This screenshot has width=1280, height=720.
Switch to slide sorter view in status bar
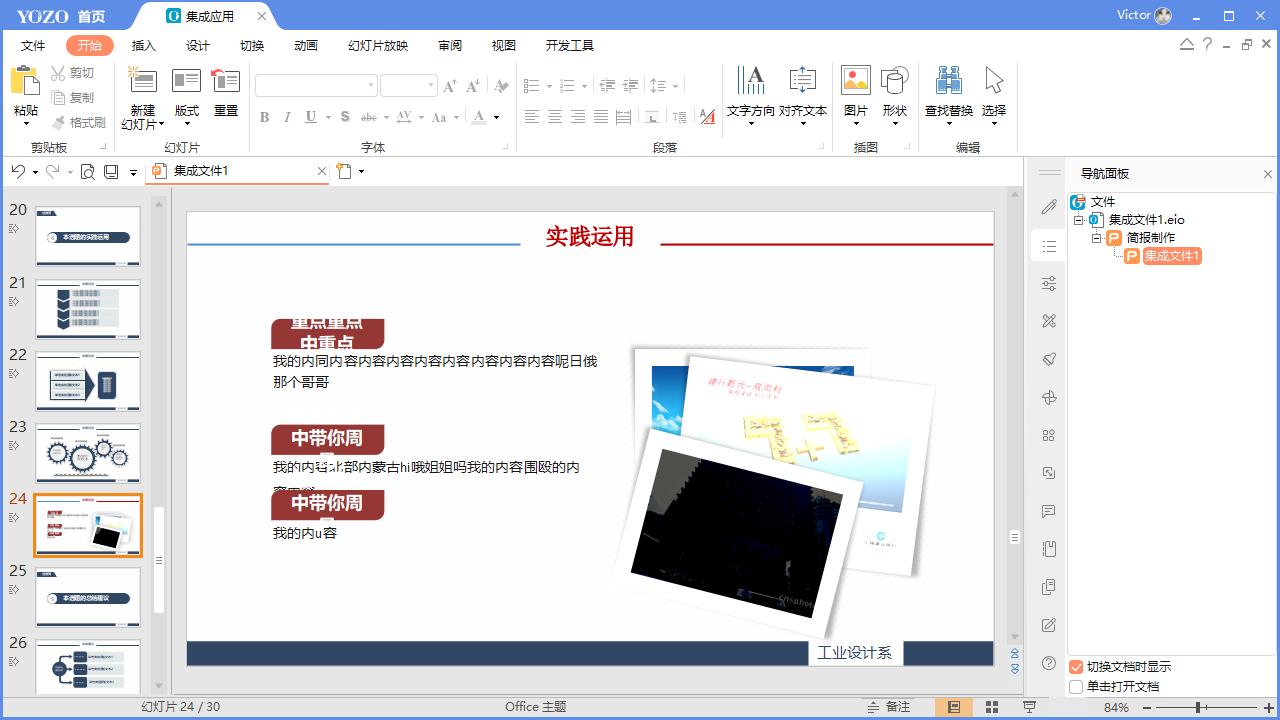pos(990,706)
